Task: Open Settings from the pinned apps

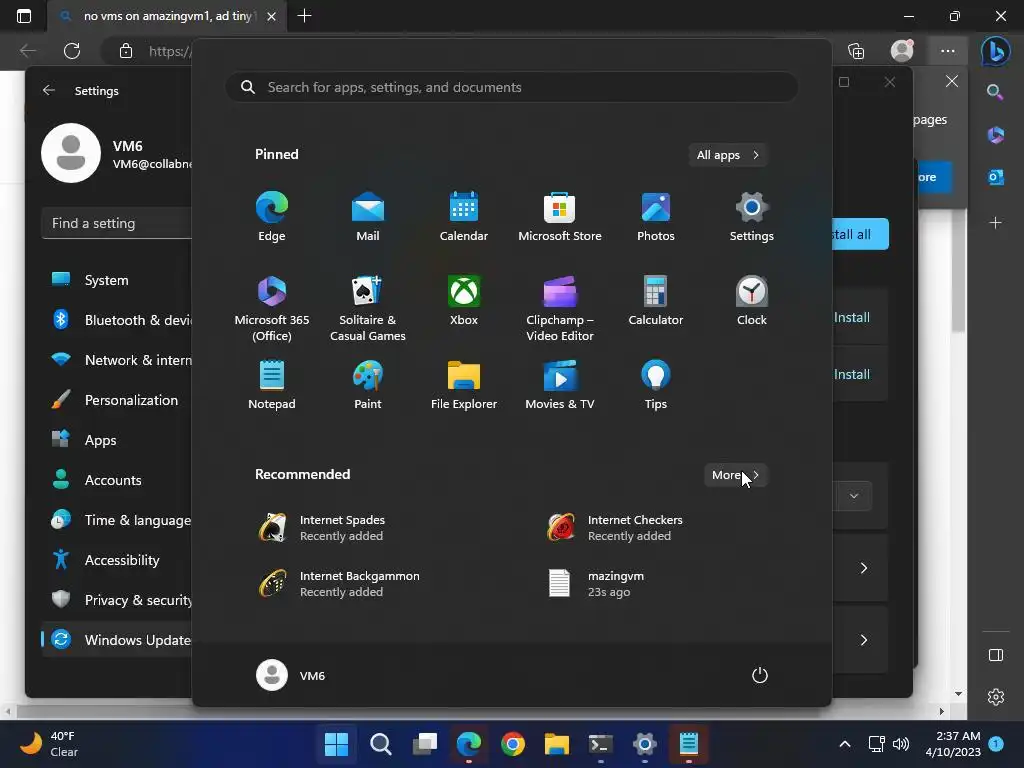Action: point(752,217)
